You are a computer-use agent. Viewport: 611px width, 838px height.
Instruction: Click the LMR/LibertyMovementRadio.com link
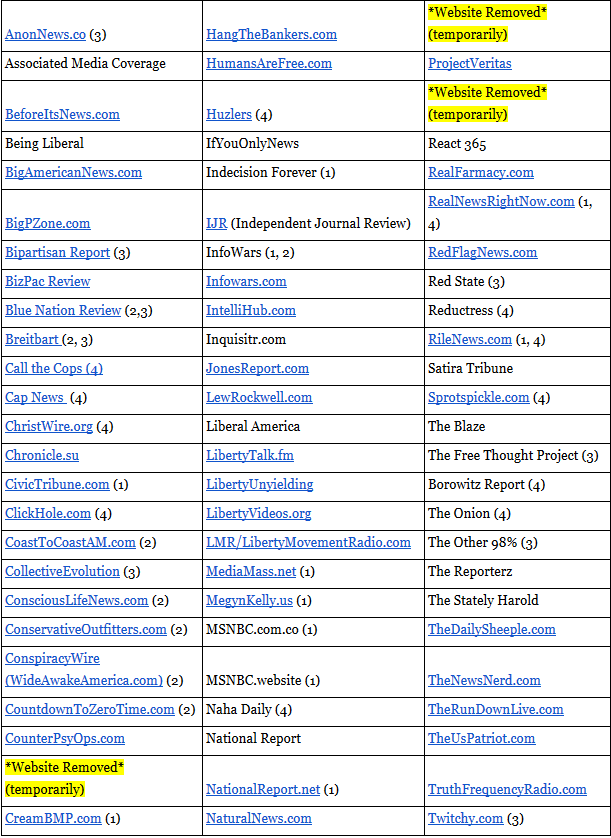coord(308,542)
